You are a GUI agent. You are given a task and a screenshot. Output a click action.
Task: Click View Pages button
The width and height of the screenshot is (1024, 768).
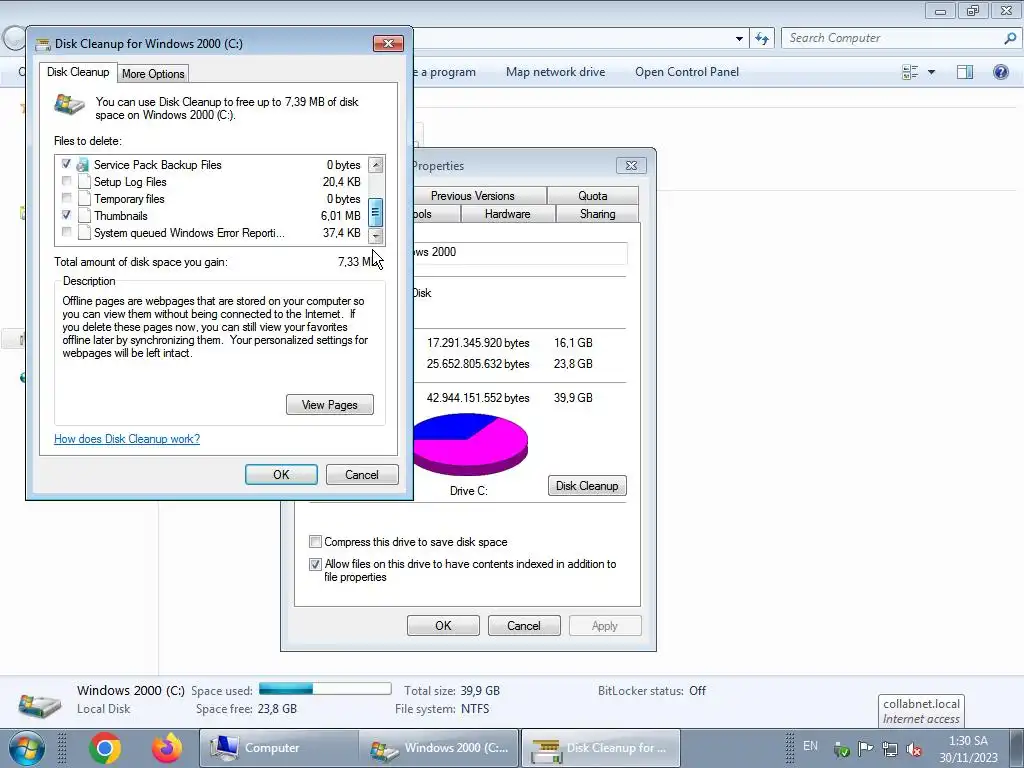pyautogui.click(x=330, y=405)
